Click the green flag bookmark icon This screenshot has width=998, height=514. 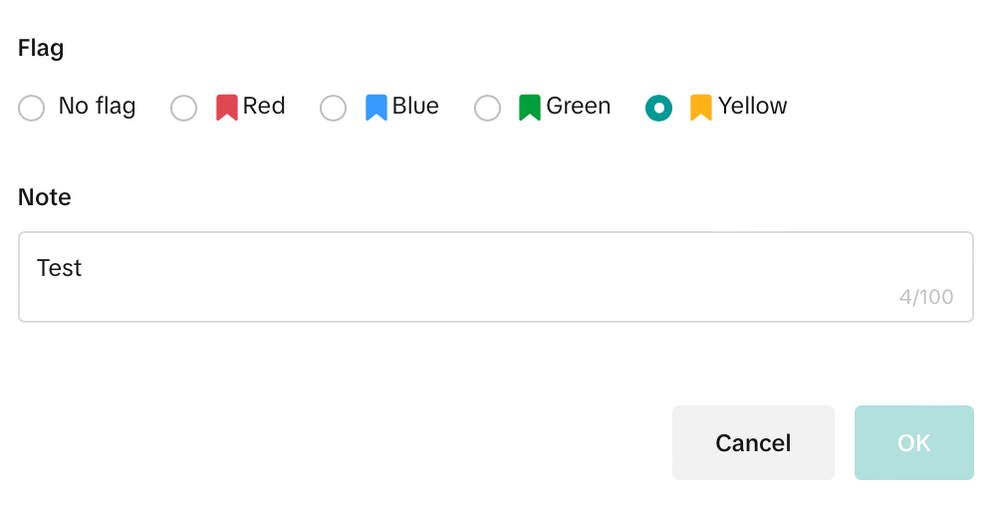pos(530,107)
